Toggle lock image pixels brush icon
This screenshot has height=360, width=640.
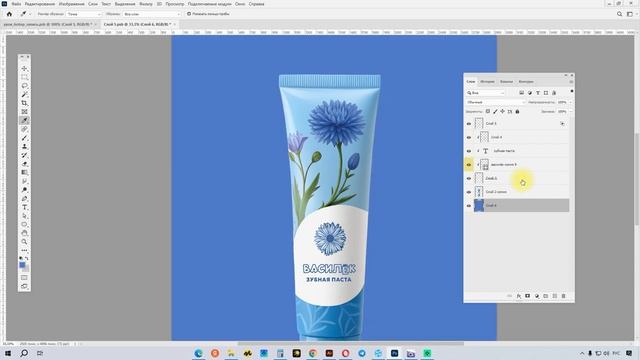[x=495, y=111]
